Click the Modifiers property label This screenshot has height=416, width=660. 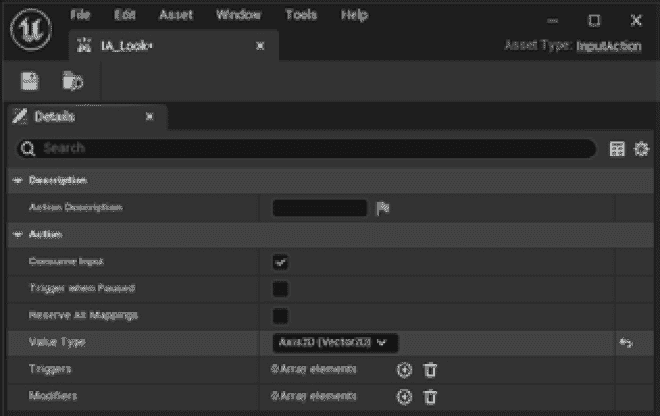[53, 396]
